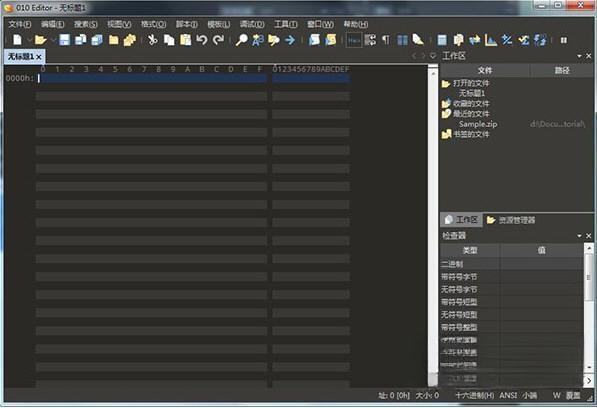Open the tab list dropdown arrow near 工作区
Viewport: 597px width, 408px height.
tap(433, 56)
